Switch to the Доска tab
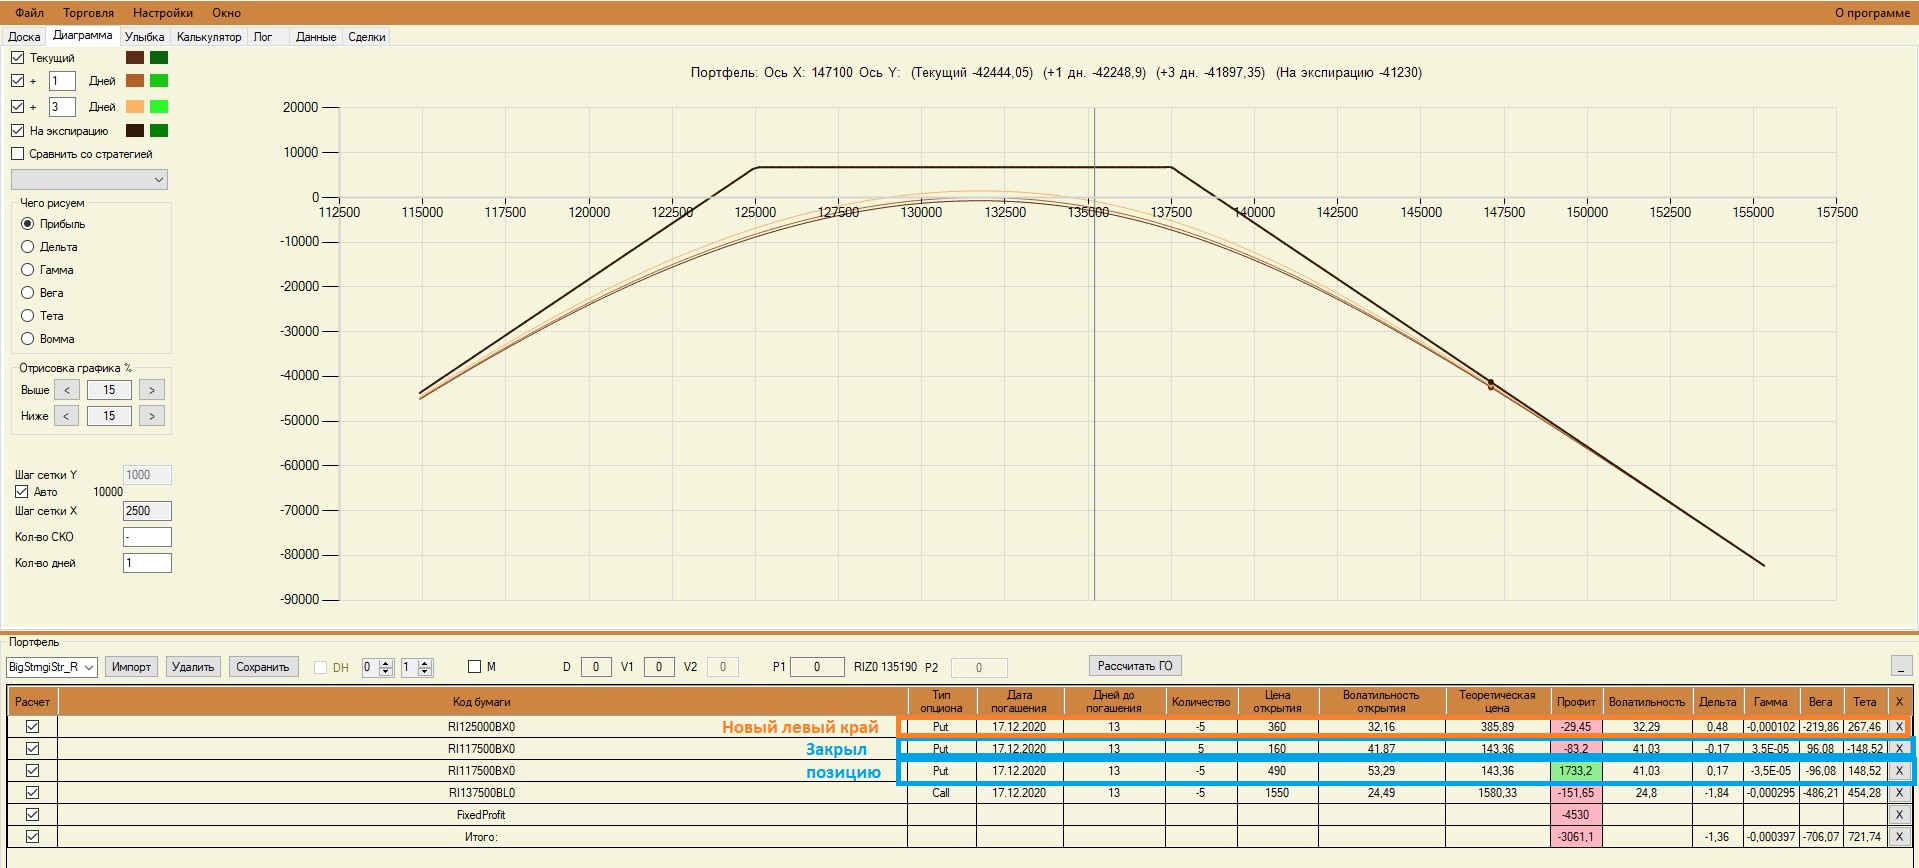The width and height of the screenshot is (1919, 868). coord(24,37)
